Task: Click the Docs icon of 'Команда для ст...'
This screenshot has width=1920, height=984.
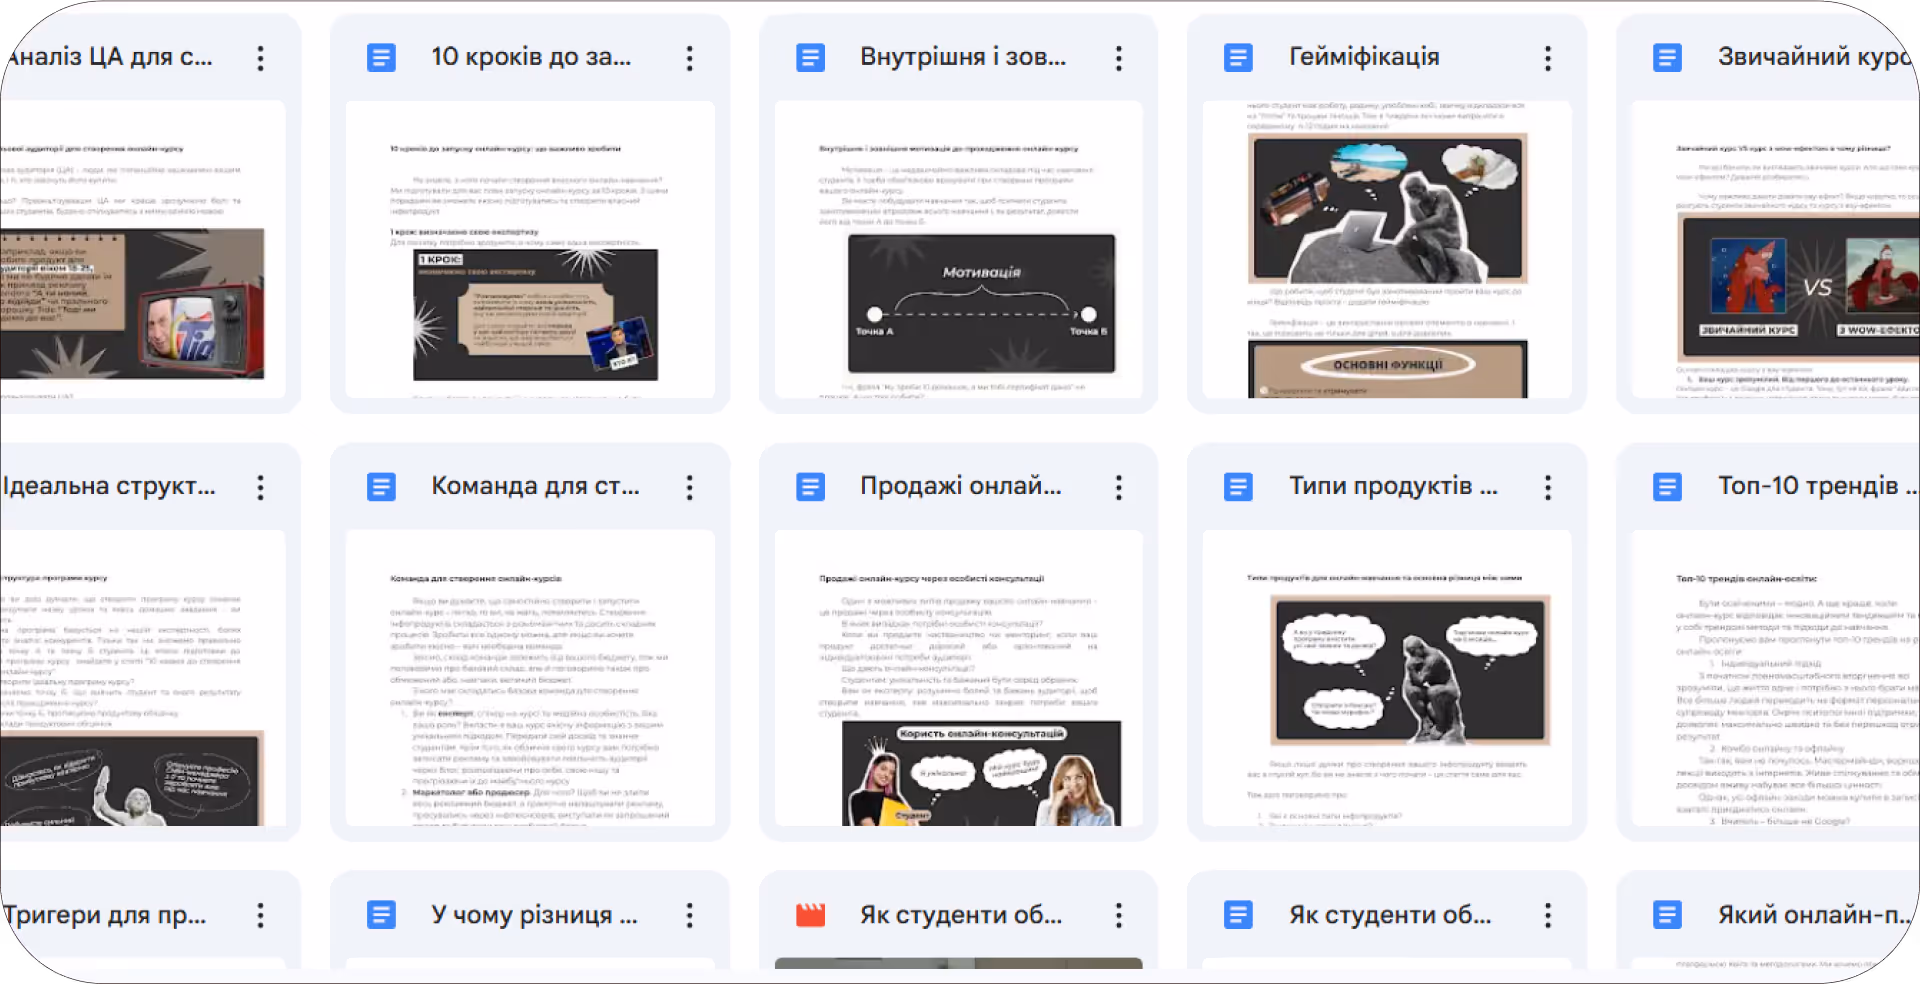Action: tap(381, 487)
